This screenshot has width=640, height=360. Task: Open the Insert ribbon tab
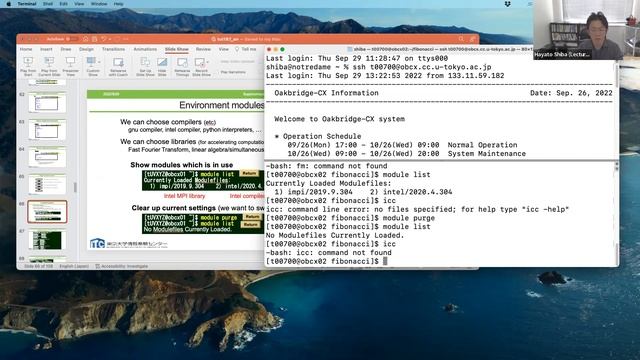pos(46,49)
